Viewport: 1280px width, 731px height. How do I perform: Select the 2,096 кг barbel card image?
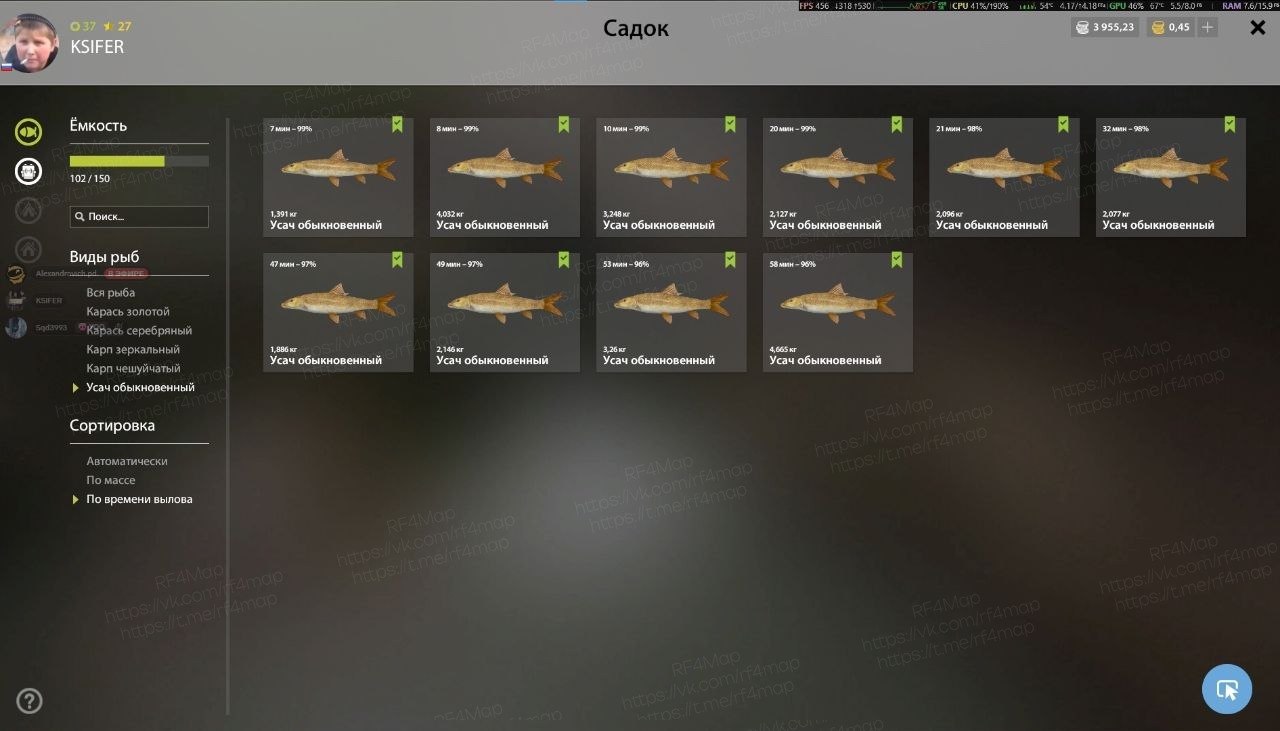pyautogui.click(x=1004, y=168)
